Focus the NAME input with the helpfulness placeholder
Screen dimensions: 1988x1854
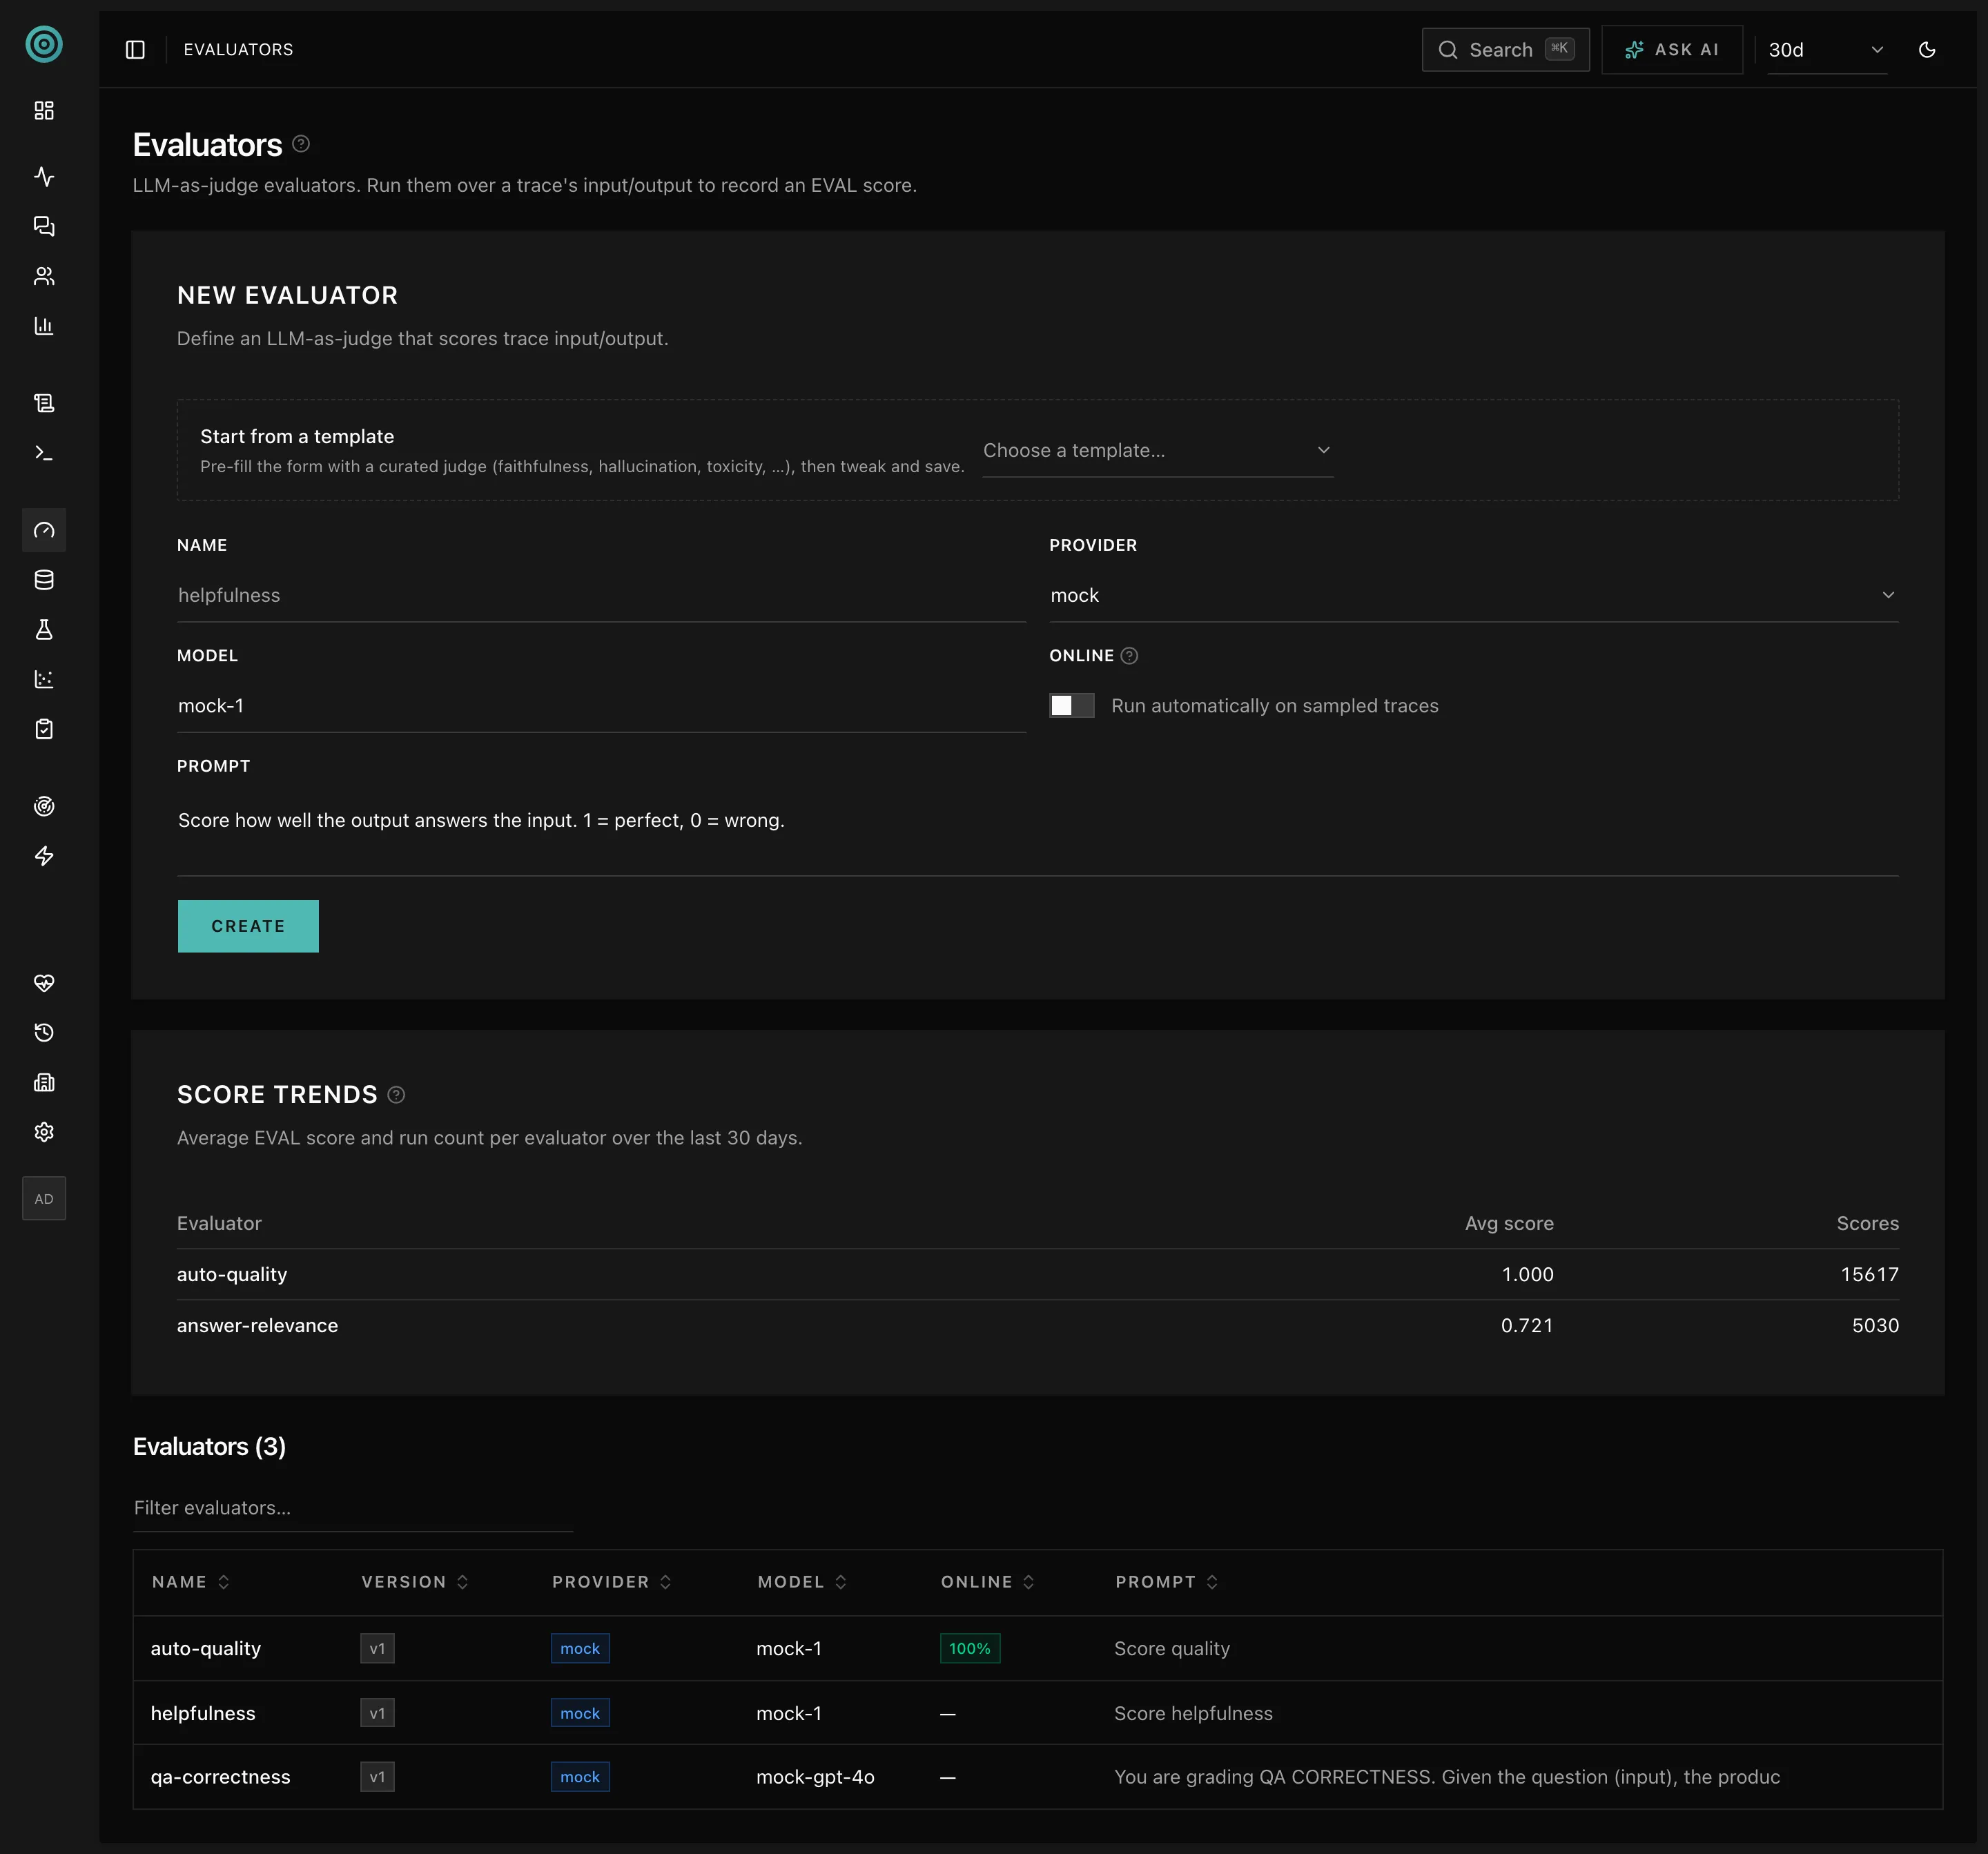pos(601,595)
